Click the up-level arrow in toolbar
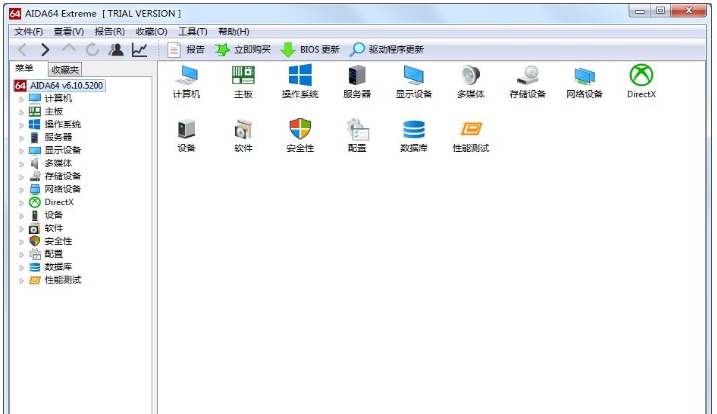717x414 pixels. (x=69, y=48)
